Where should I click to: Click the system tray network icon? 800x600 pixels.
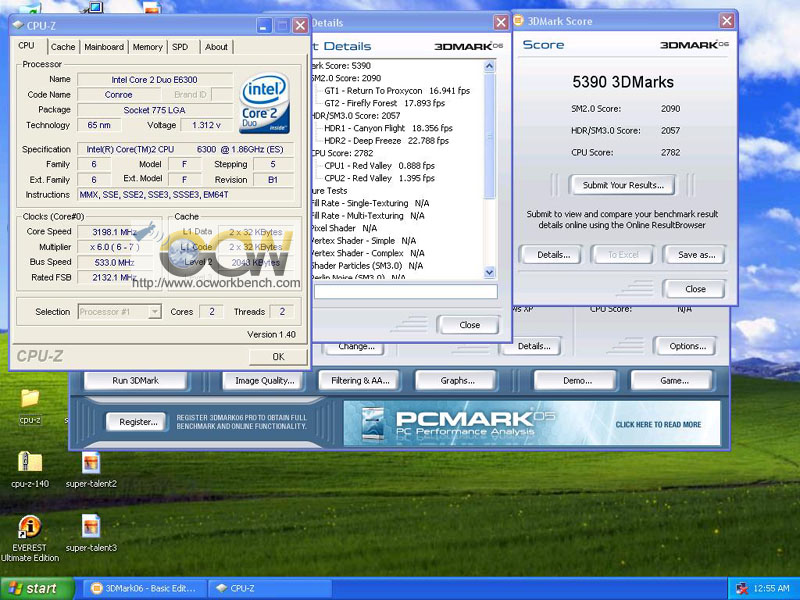(x=742, y=589)
